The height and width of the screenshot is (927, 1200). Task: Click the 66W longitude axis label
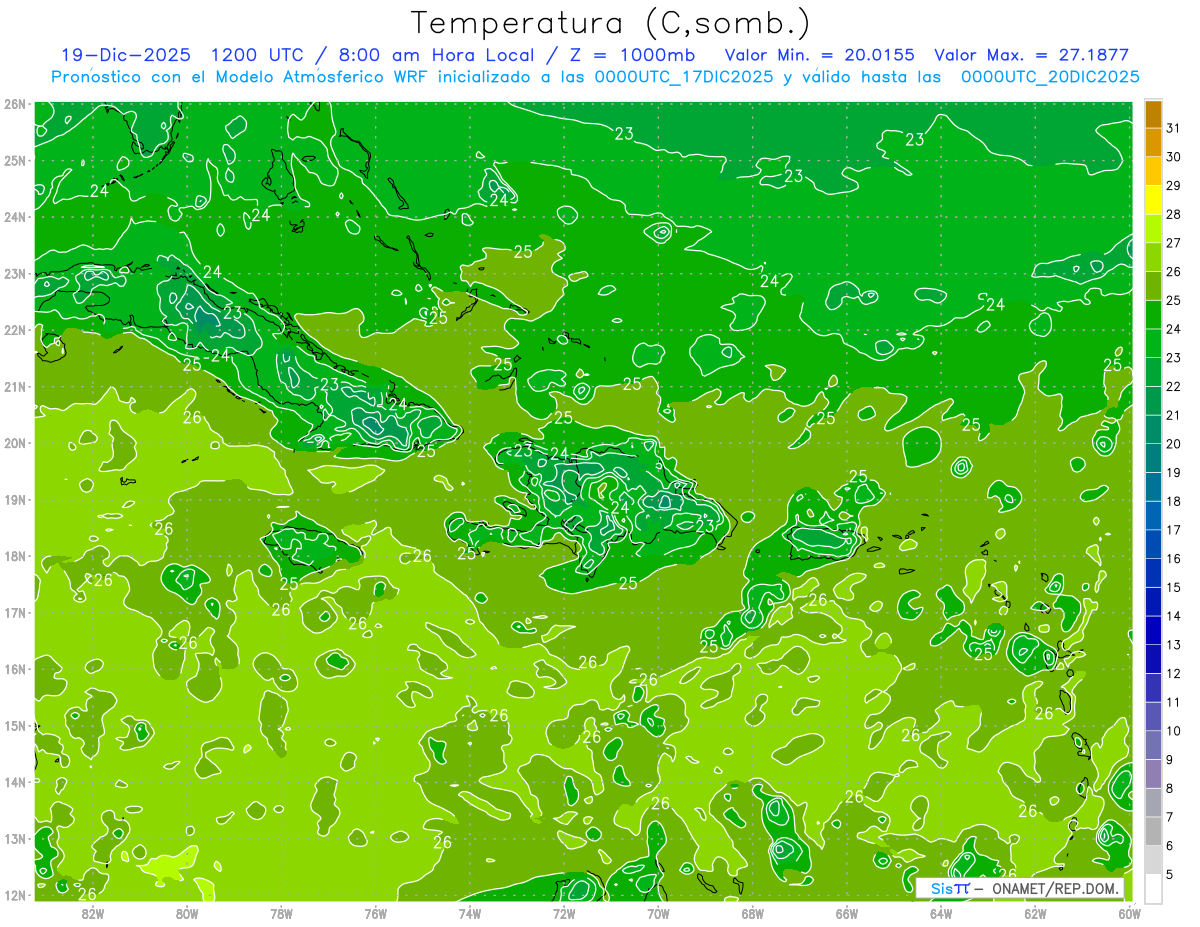(x=846, y=913)
